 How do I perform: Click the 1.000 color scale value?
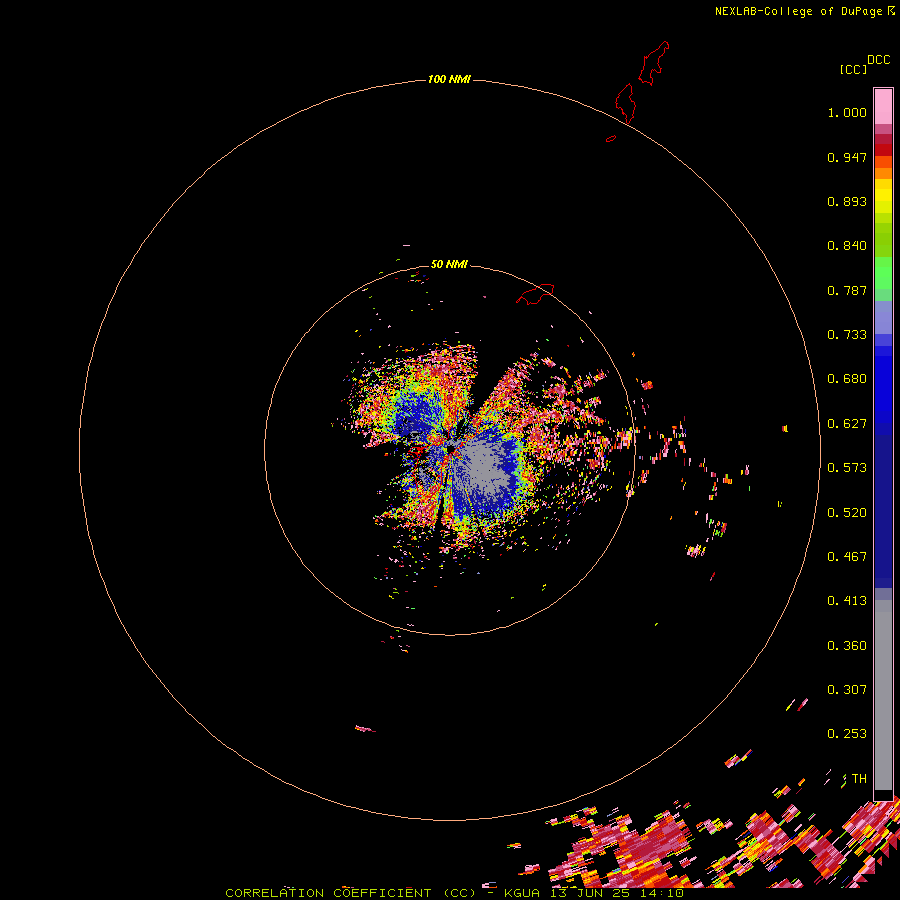click(847, 112)
